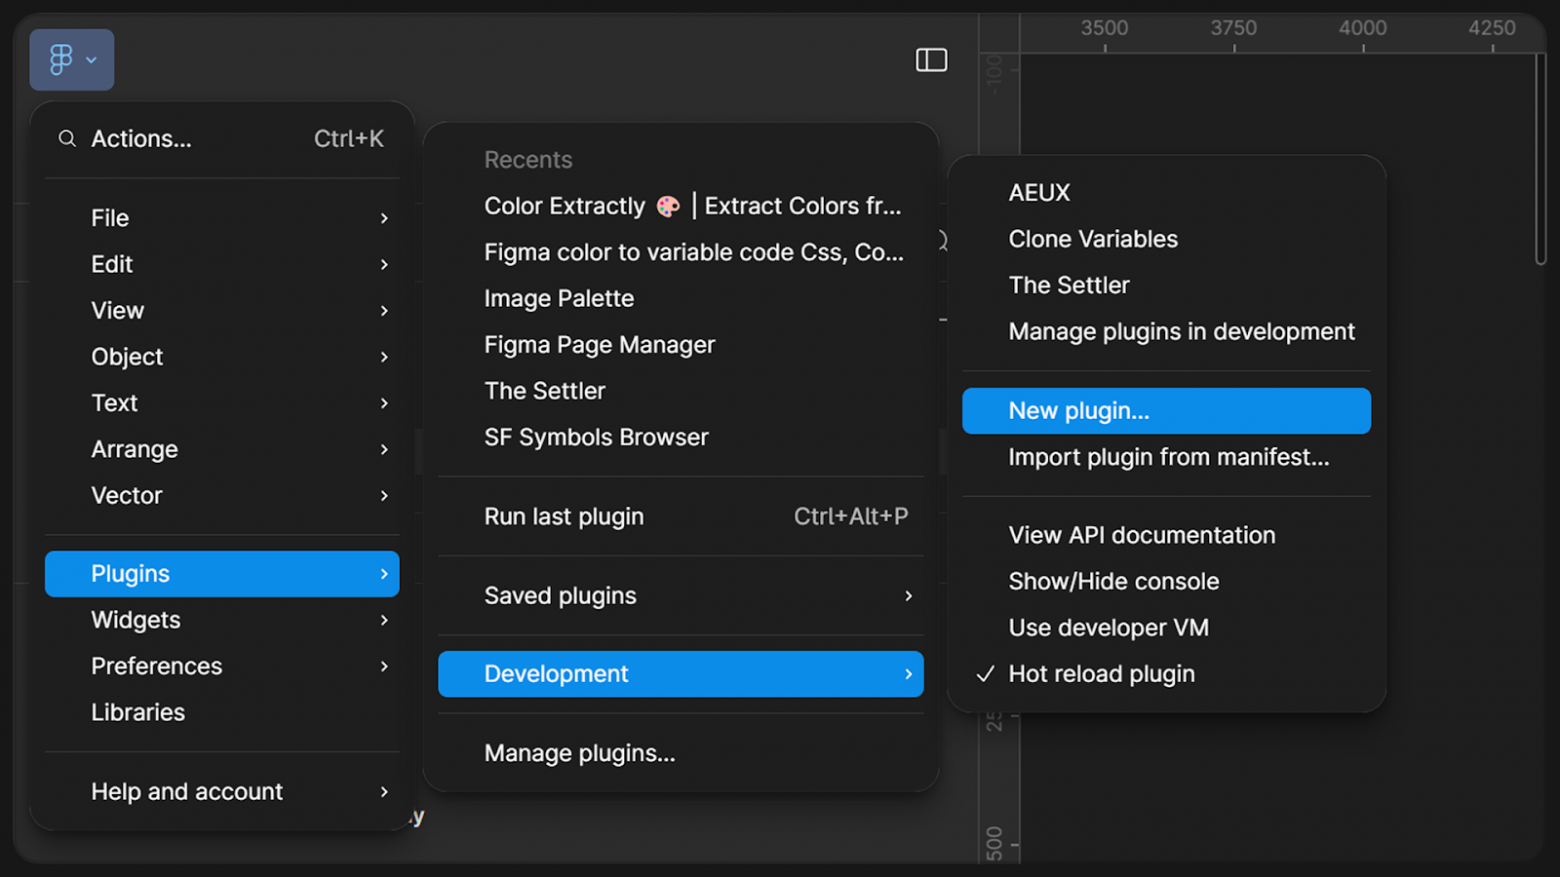The width and height of the screenshot is (1560, 877).
Task: Expand the File submenu
Action: pos(222,218)
